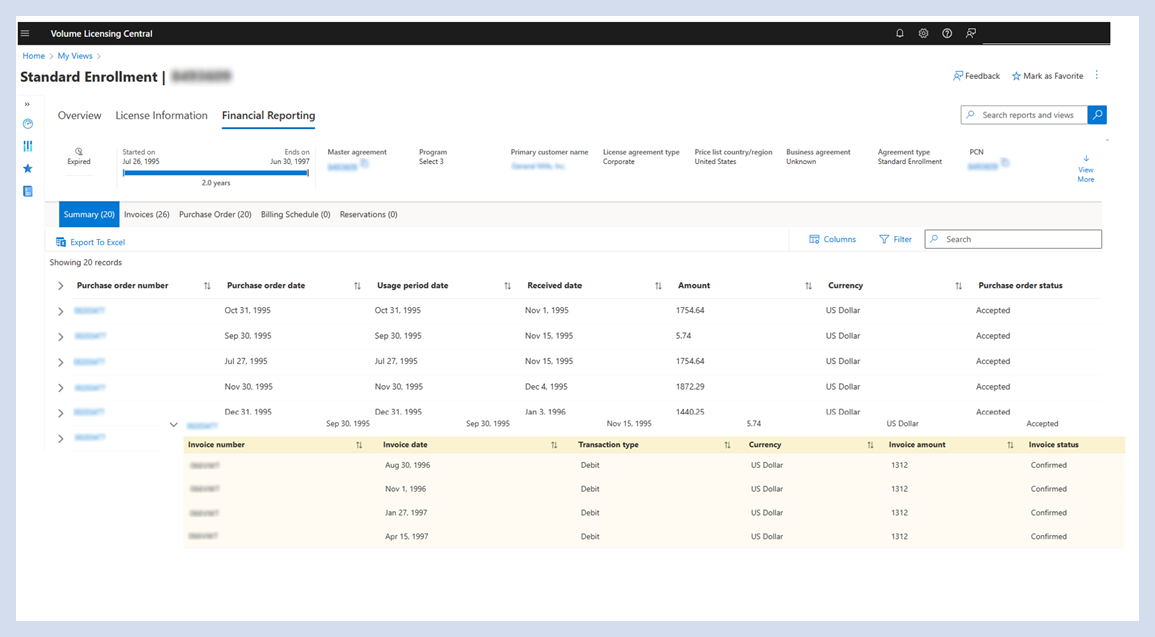This screenshot has width=1155, height=637.
Task: Open the favorites star in sidebar
Action: (x=28, y=169)
